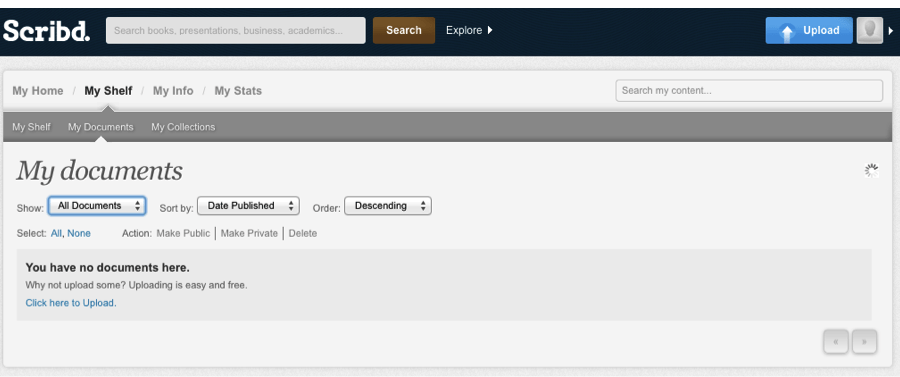Switch to the My Collections subtab
This screenshot has height=377, width=900.
pyautogui.click(x=183, y=127)
